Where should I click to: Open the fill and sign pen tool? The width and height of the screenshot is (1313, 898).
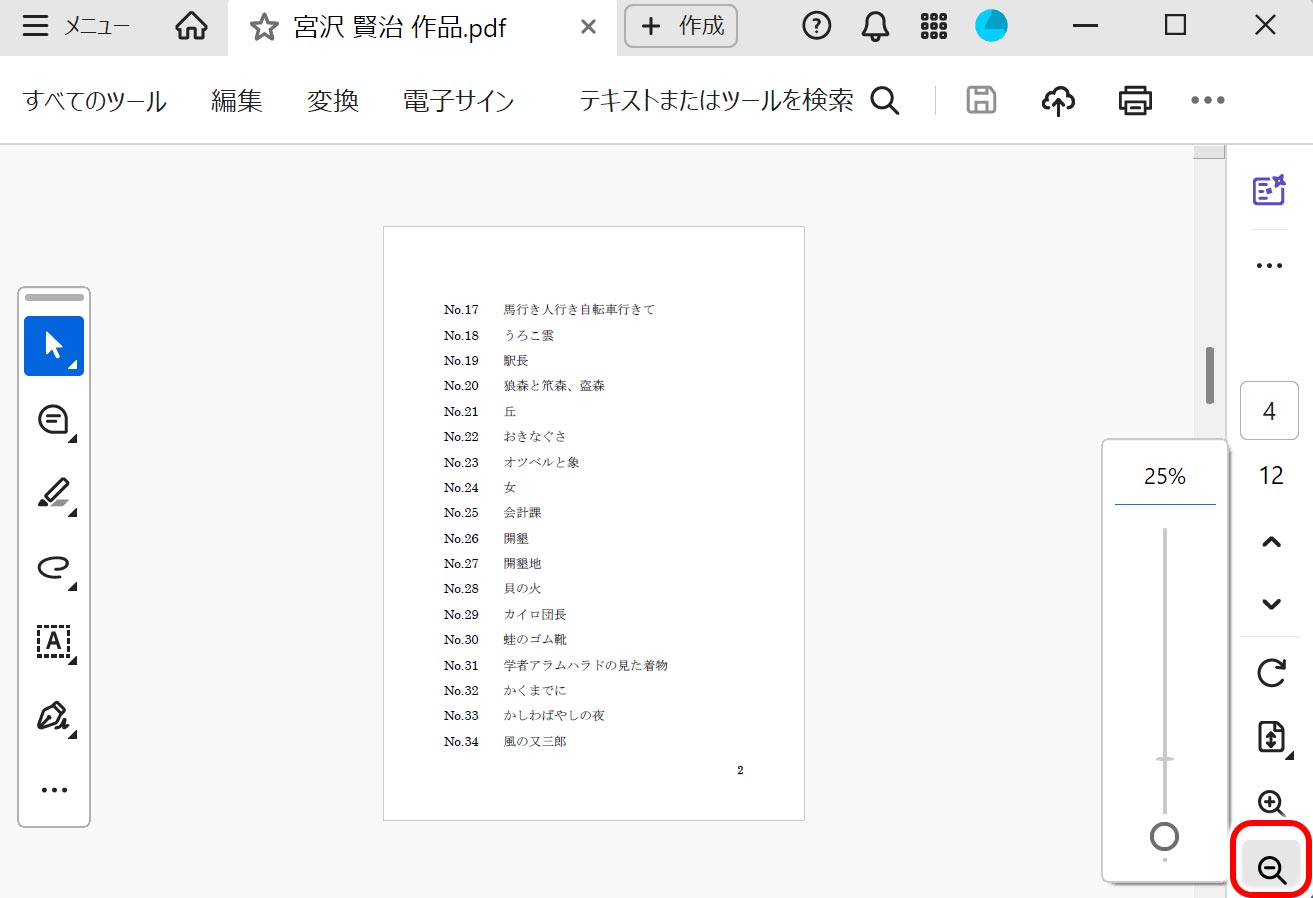pyautogui.click(x=53, y=717)
